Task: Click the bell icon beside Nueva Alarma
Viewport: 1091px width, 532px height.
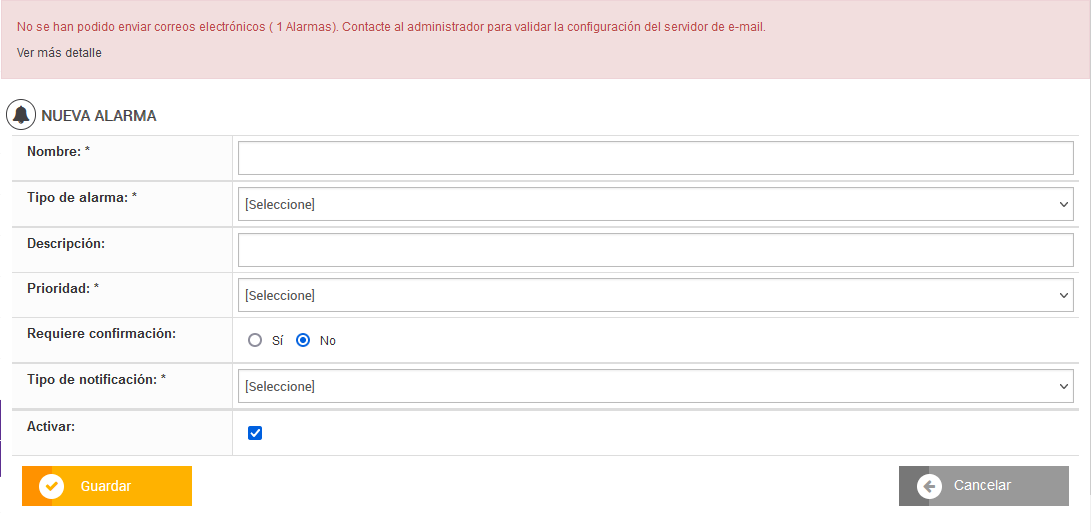Action: coord(21,115)
